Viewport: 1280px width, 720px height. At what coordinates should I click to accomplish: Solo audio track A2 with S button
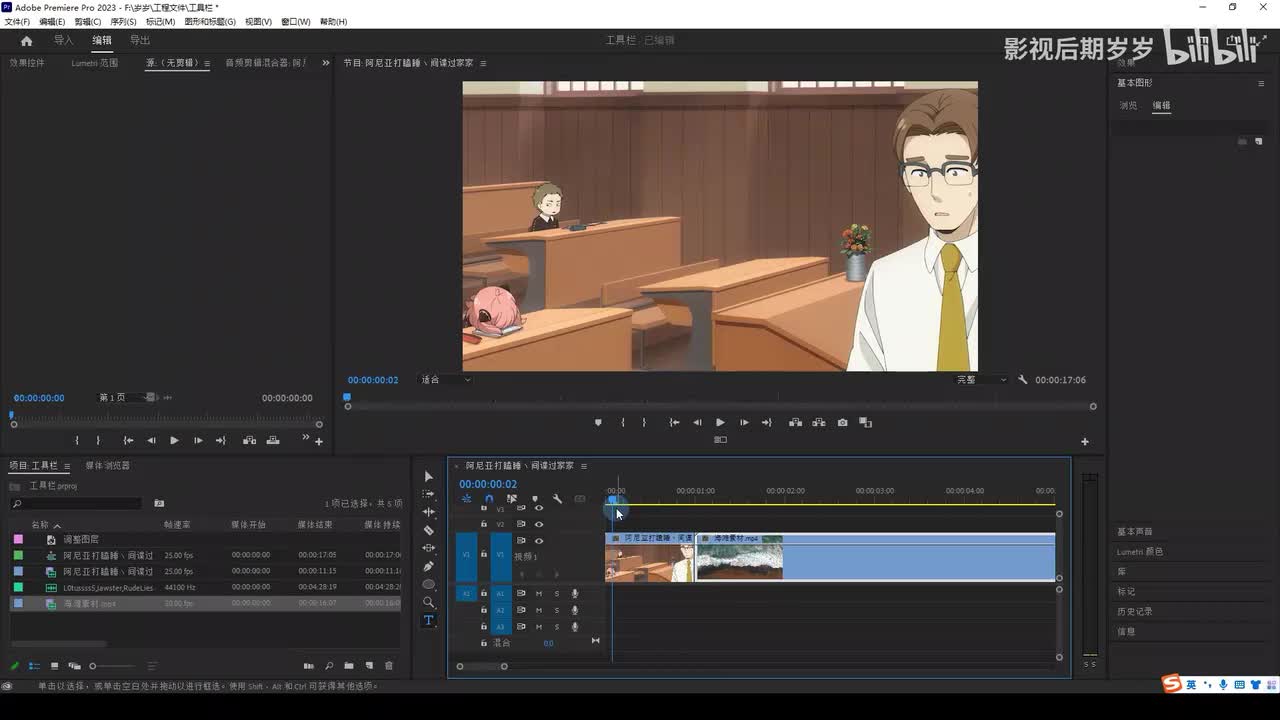click(557, 610)
